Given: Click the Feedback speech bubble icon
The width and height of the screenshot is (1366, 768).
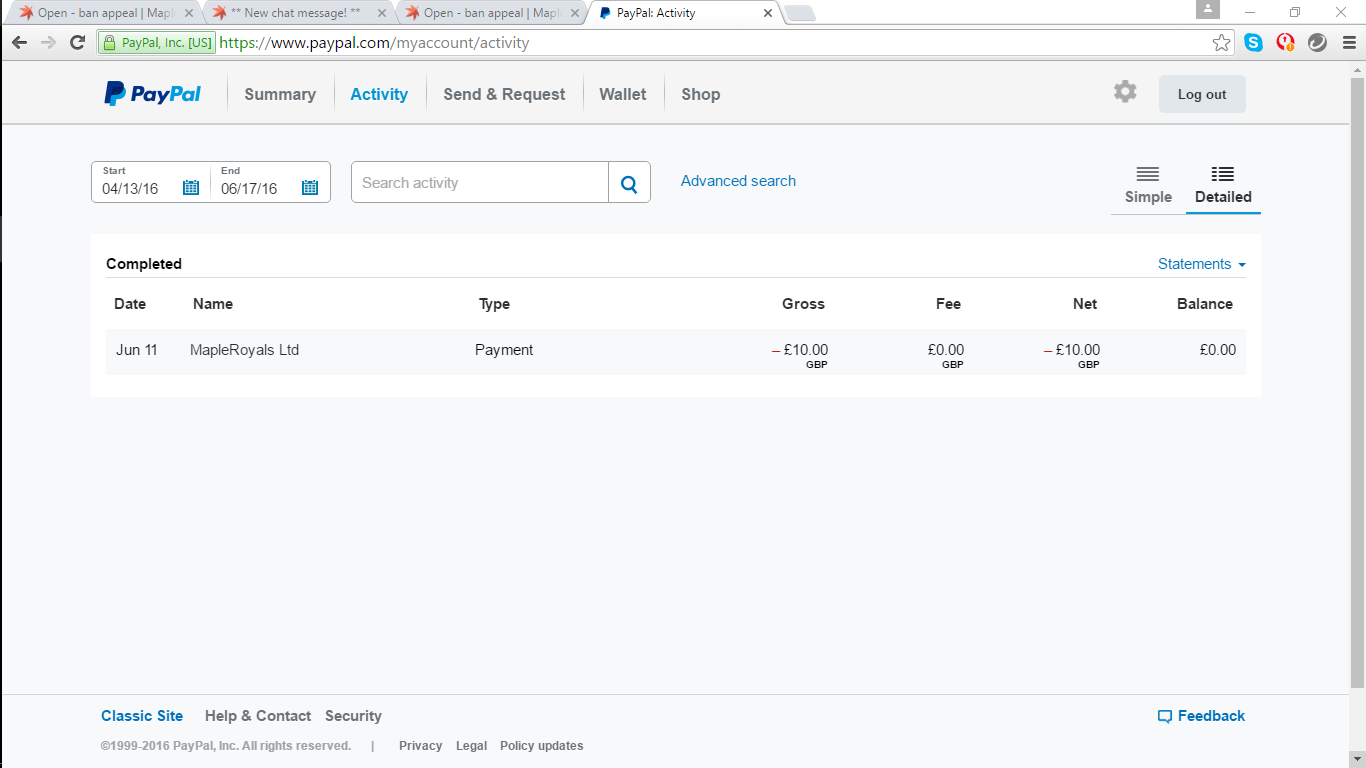Looking at the screenshot, I should point(1165,716).
